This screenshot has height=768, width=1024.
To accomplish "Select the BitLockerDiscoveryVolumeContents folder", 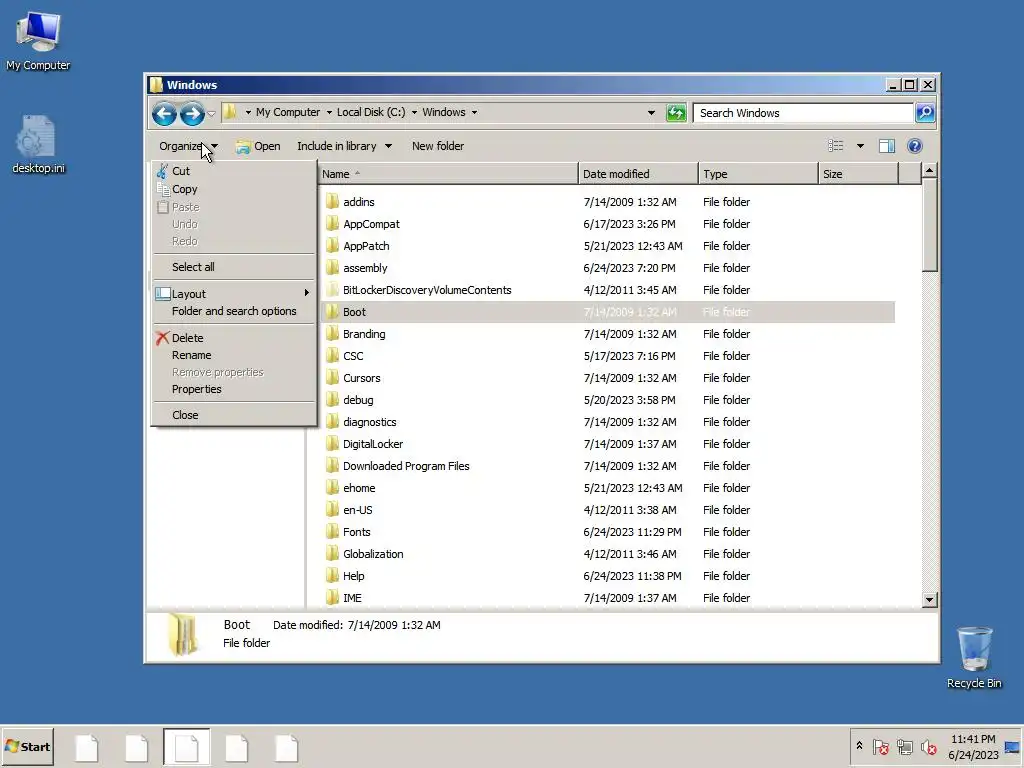I will 608,289.
